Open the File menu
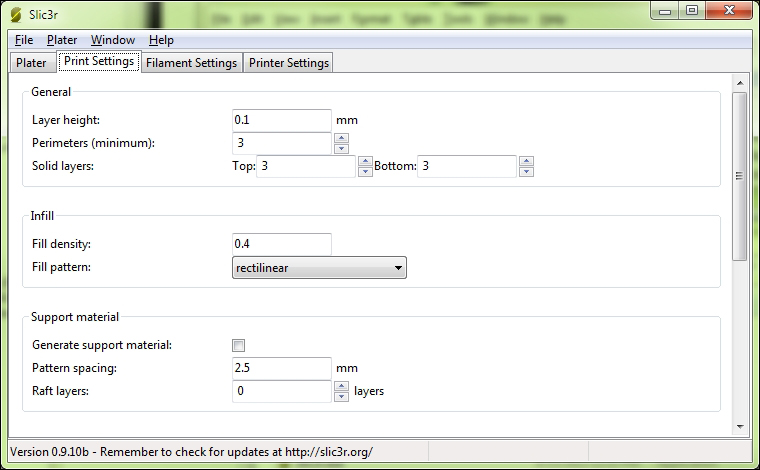 tap(24, 40)
